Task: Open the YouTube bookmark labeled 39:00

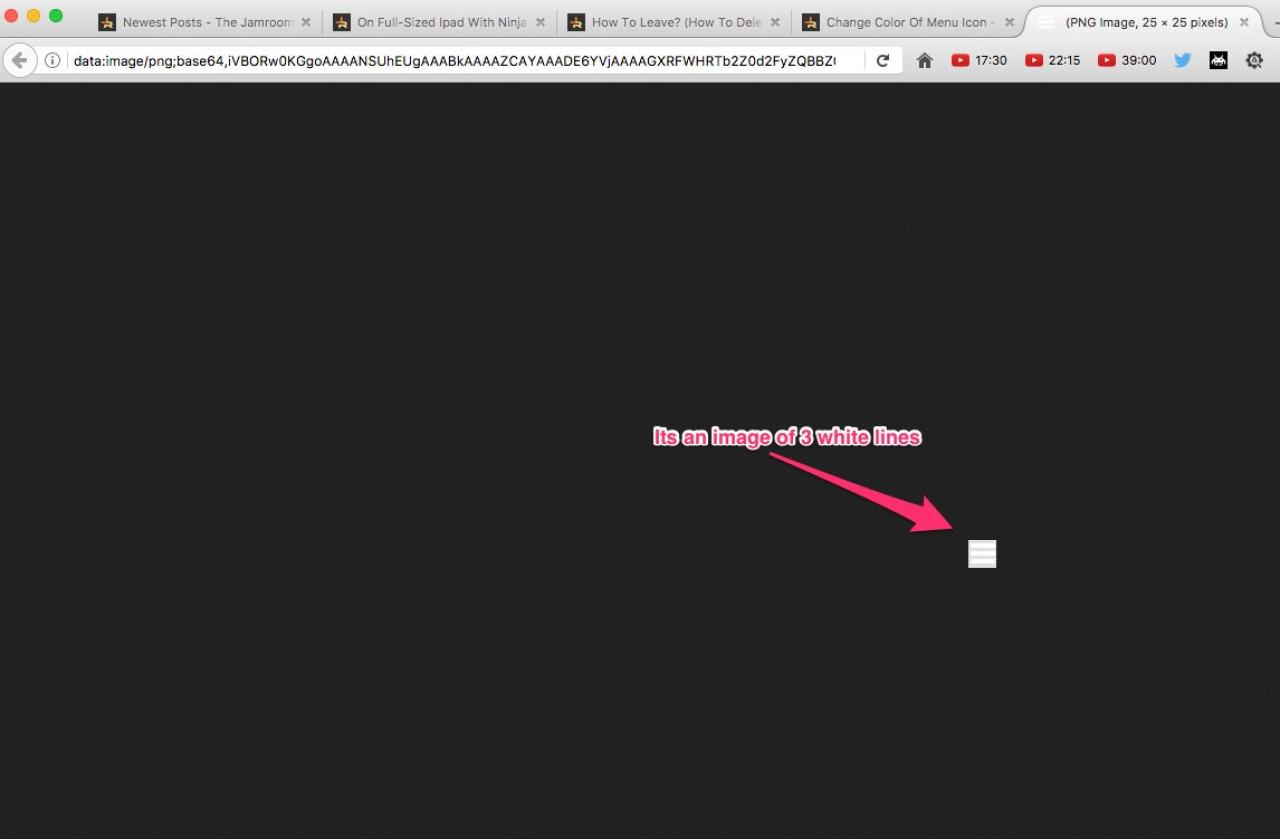Action: tap(1126, 61)
